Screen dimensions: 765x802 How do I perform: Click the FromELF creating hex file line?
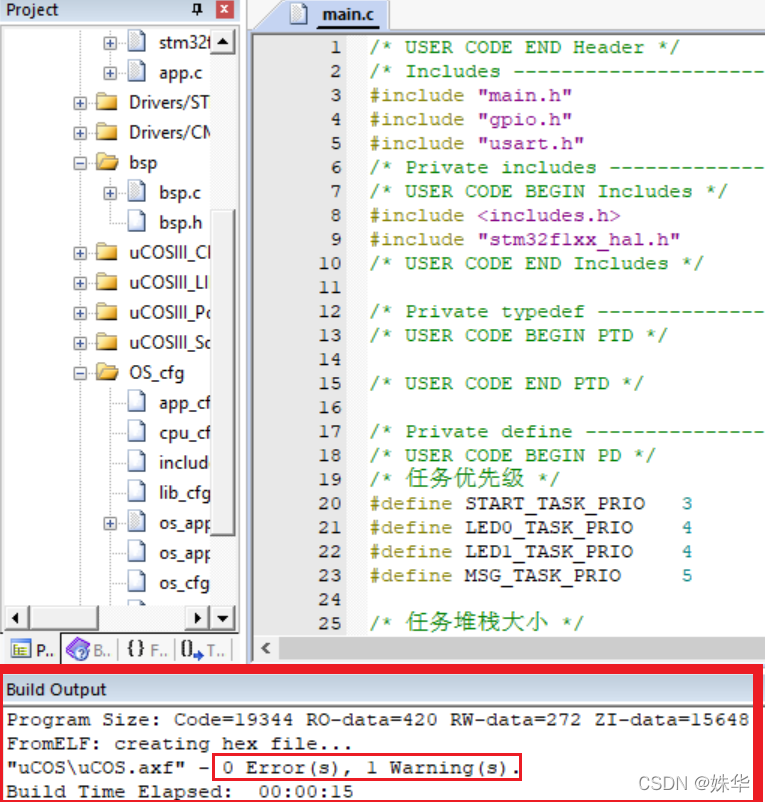(x=180, y=744)
